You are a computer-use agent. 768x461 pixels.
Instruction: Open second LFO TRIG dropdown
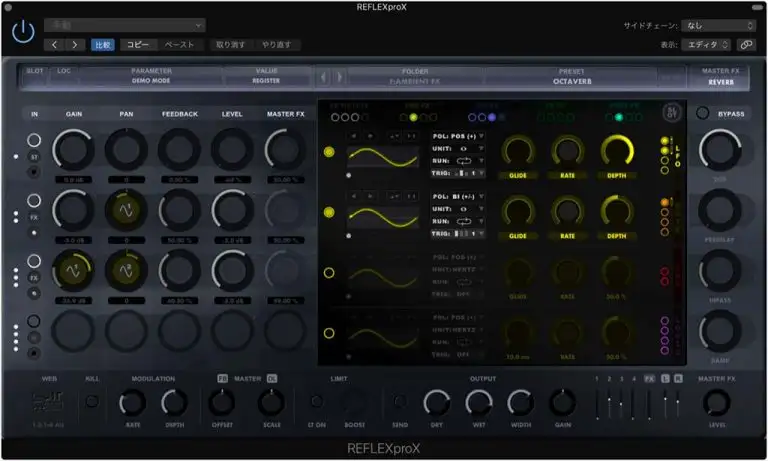pyautogui.click(x=458, y=234)
